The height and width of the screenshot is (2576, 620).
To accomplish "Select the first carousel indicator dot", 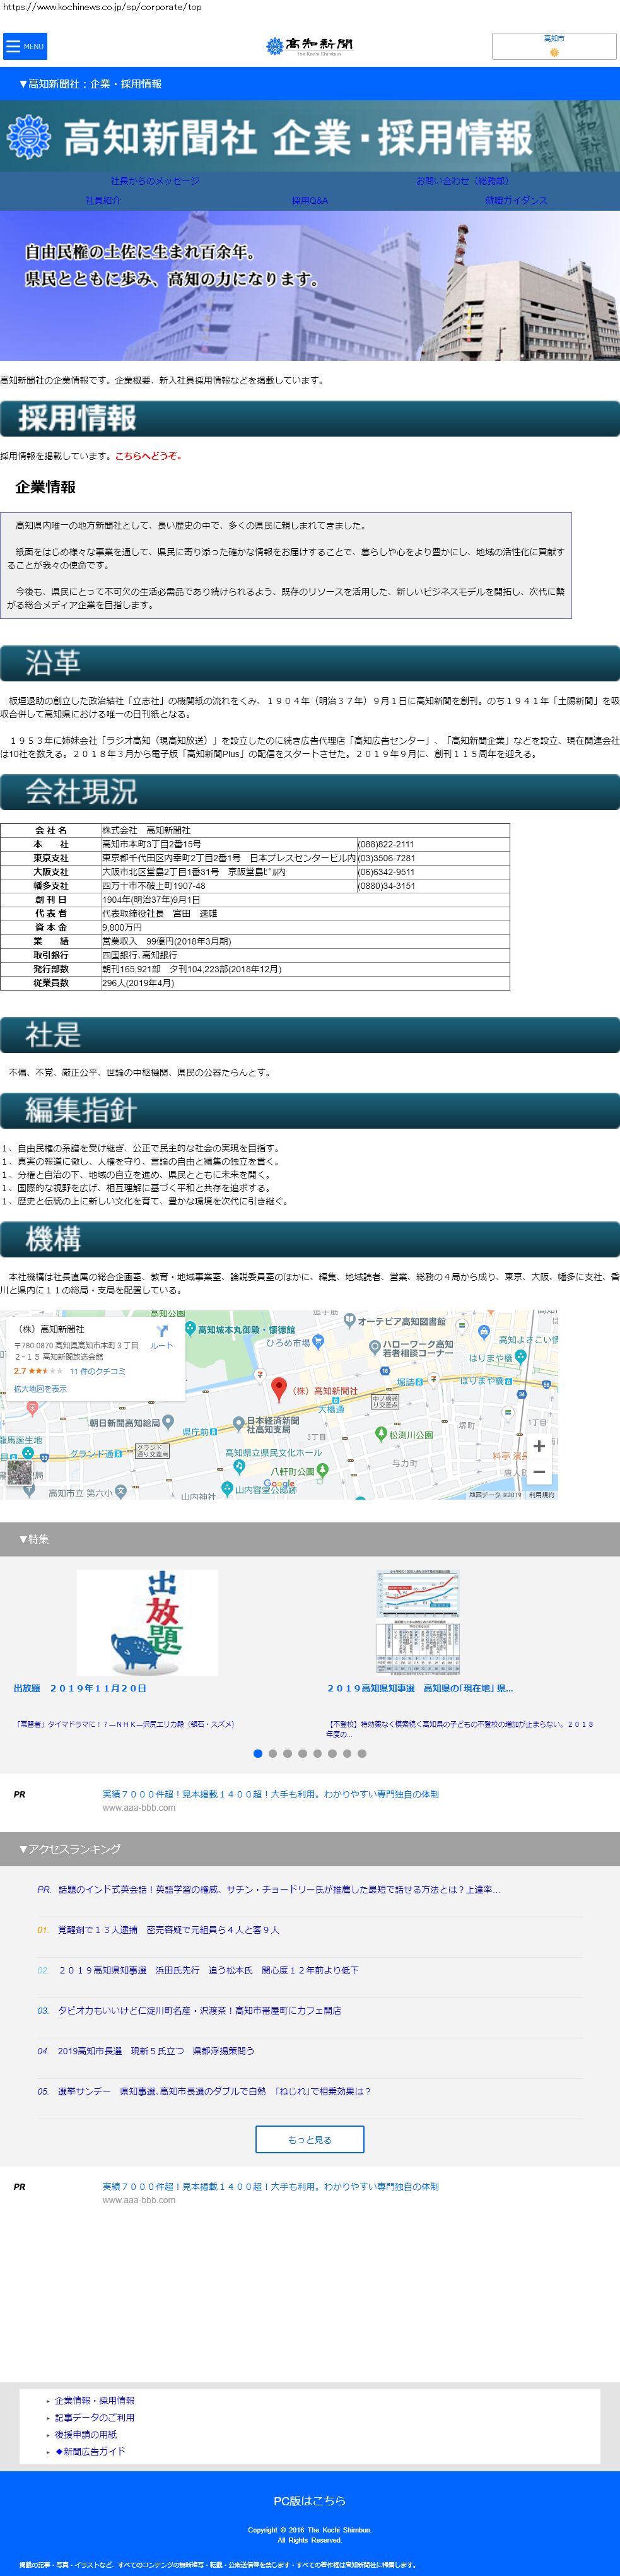I will coord(258,1753).
